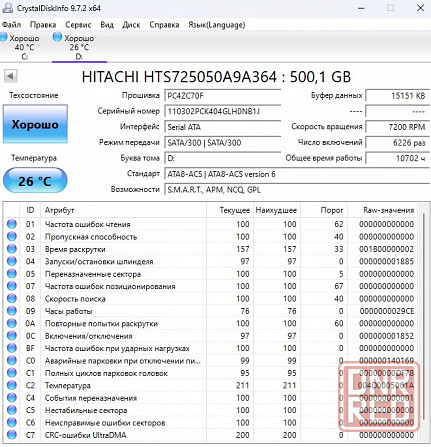Click the status icon for attribute C5

pos(12,410)
